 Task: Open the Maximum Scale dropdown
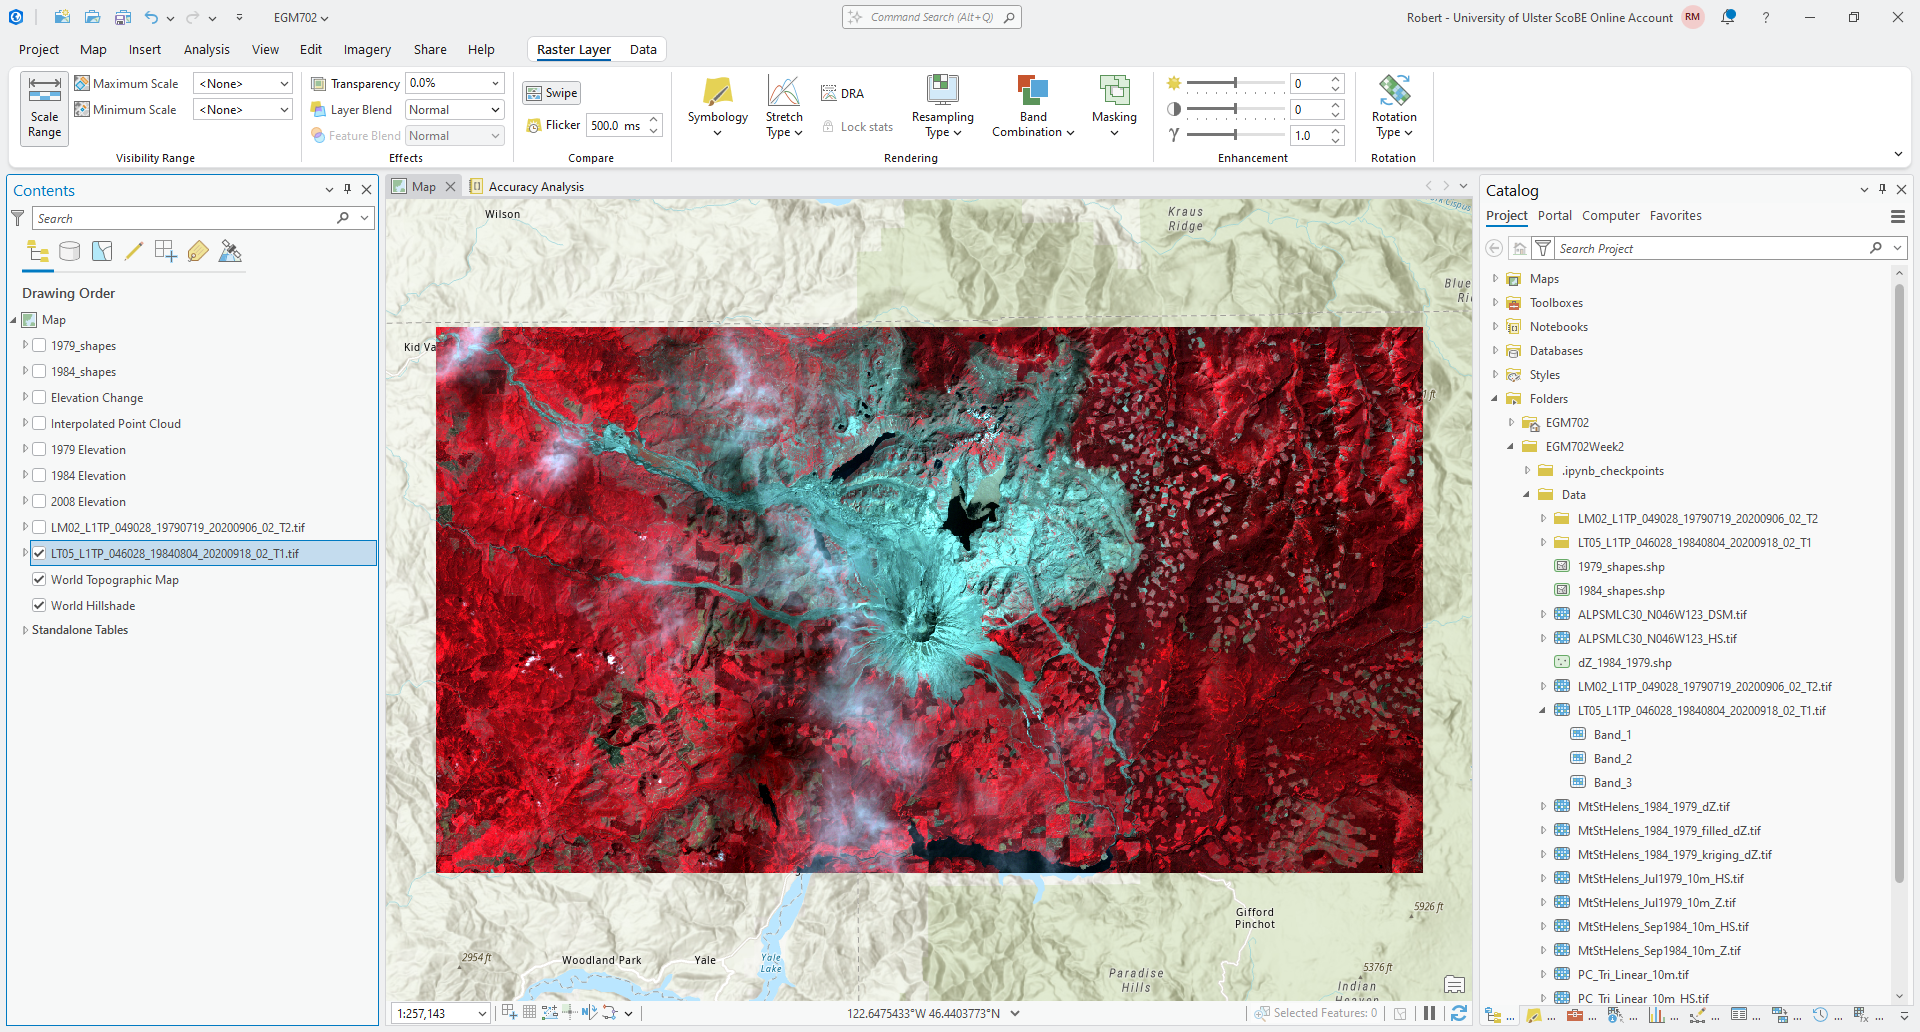tap(243, 84)
